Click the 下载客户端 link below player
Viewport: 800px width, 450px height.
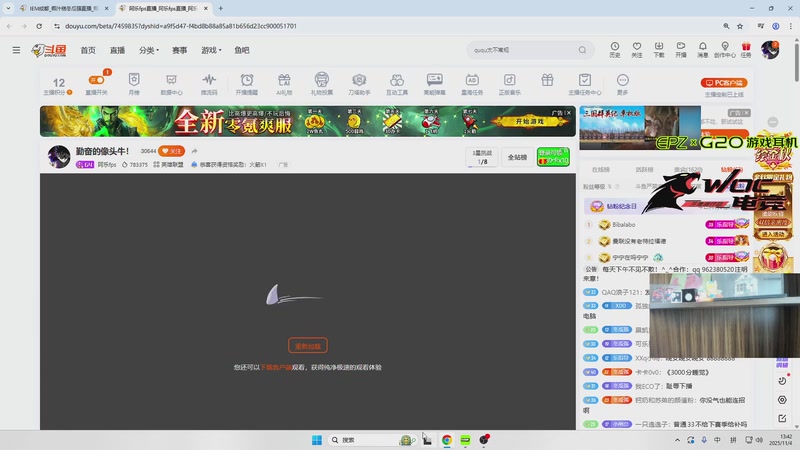(x=276, y=367)
